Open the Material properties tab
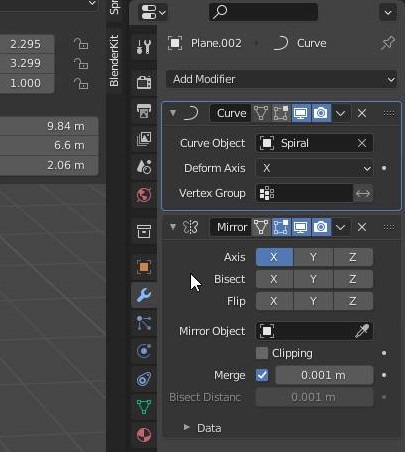The height and width of the screenshot is (452, 405). (x=144, y=435)
